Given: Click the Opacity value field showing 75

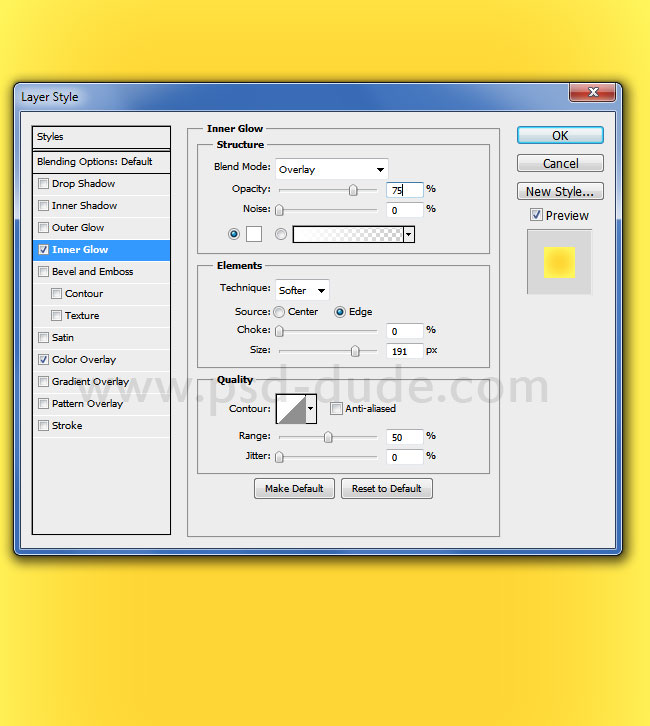Looking at the screenshot, I should (405, 190).
